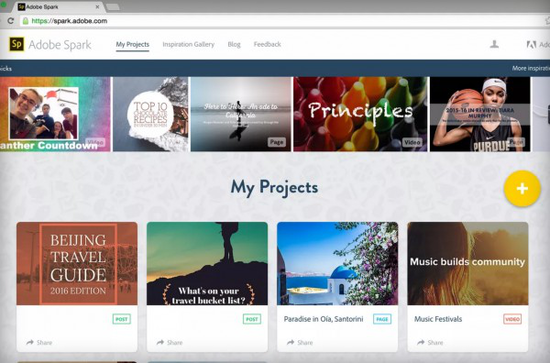Open the user profile icon
Screen dimensions: 550x363
494,44
